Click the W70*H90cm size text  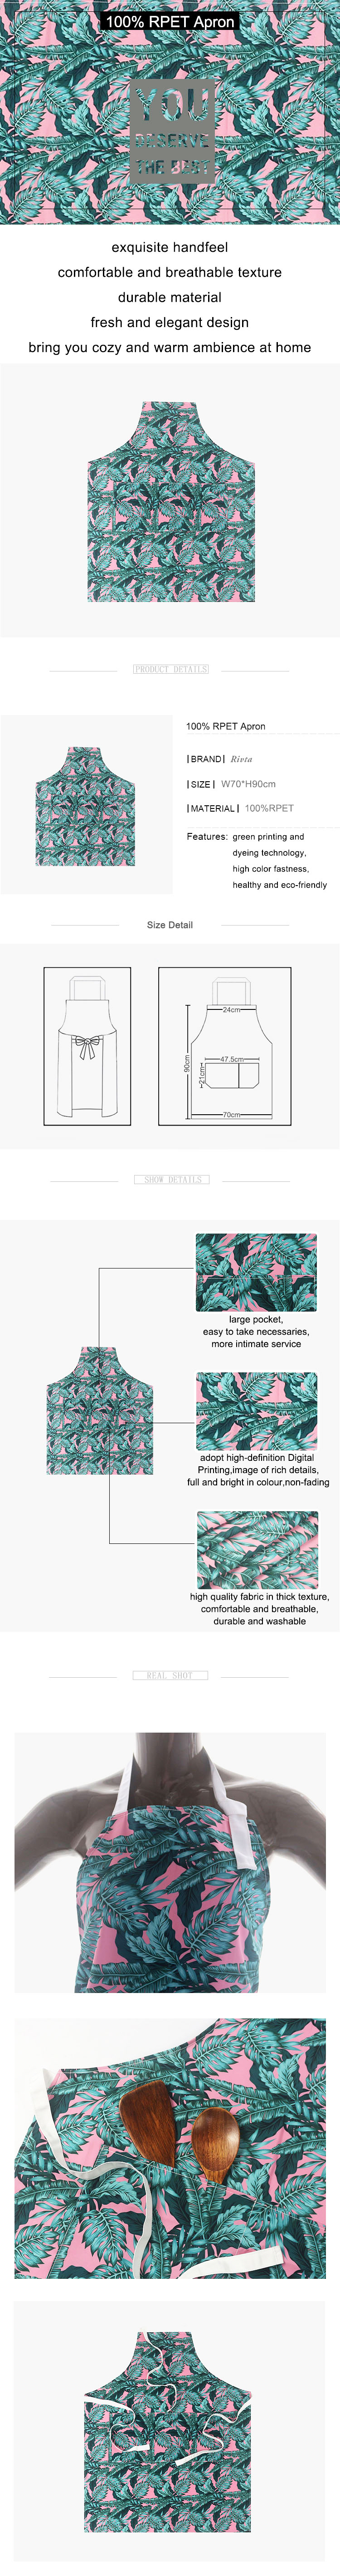click(248, 784)
